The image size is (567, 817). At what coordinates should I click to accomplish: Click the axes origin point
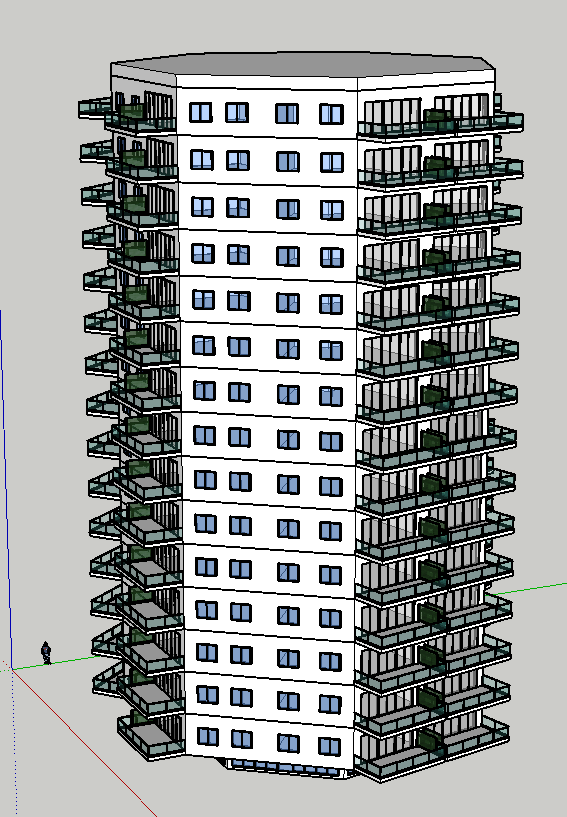point(11,669)
